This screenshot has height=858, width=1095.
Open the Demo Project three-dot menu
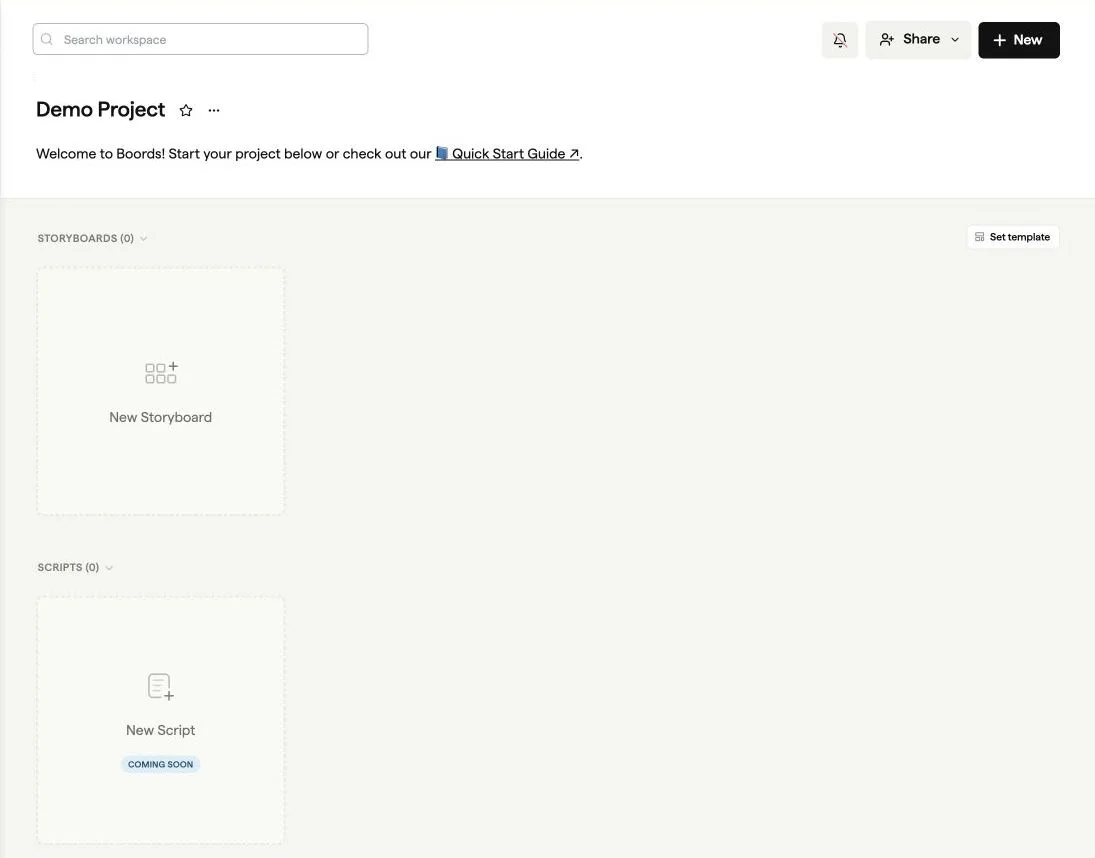(214, 110)
